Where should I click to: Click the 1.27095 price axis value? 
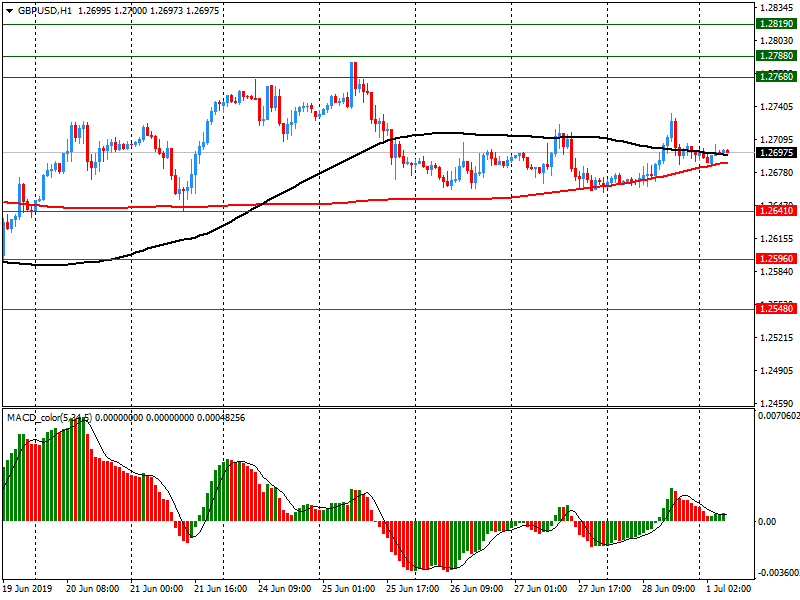click(x=777, y=139)
